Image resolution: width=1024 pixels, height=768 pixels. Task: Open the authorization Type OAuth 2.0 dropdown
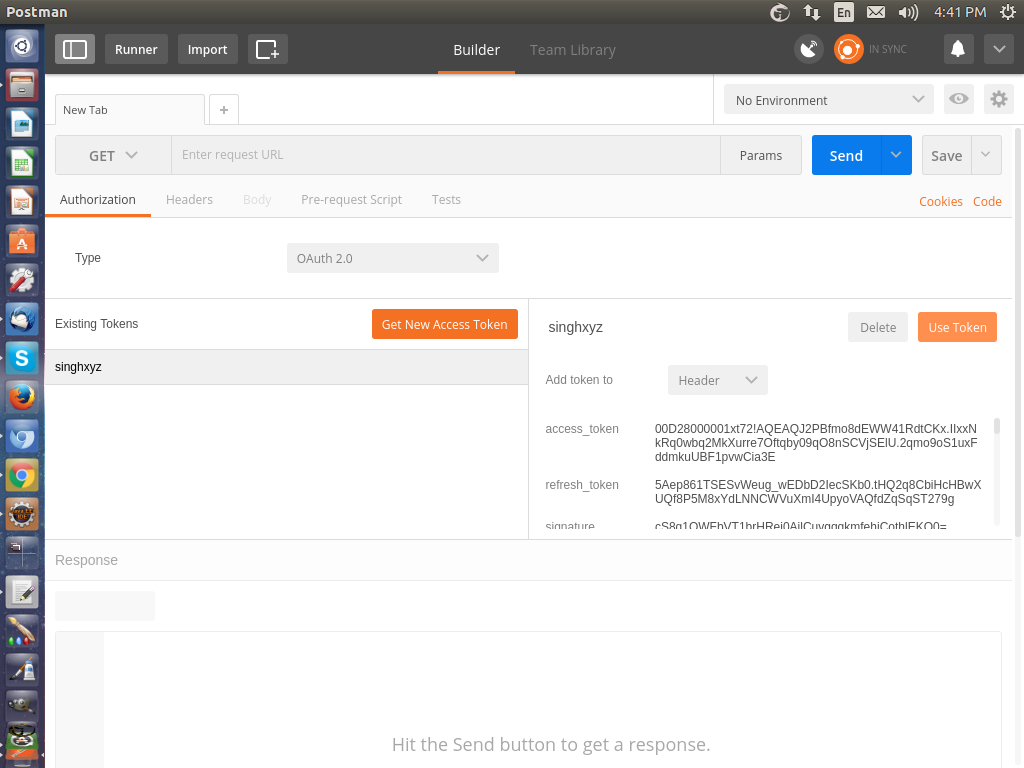coord(392,258)
